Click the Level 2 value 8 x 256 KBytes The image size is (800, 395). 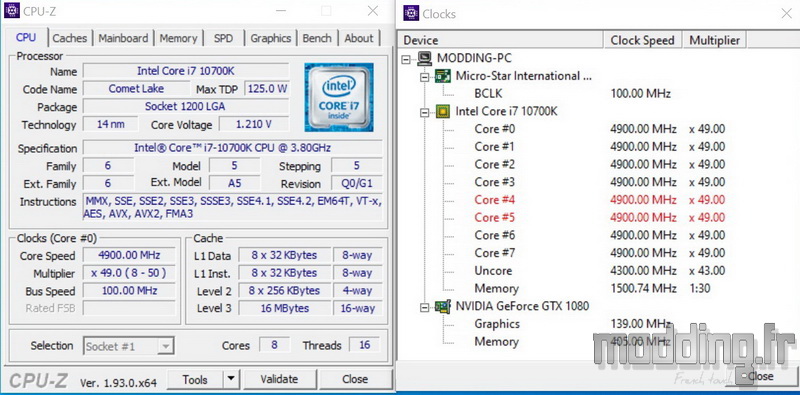(x=284, y=291)
